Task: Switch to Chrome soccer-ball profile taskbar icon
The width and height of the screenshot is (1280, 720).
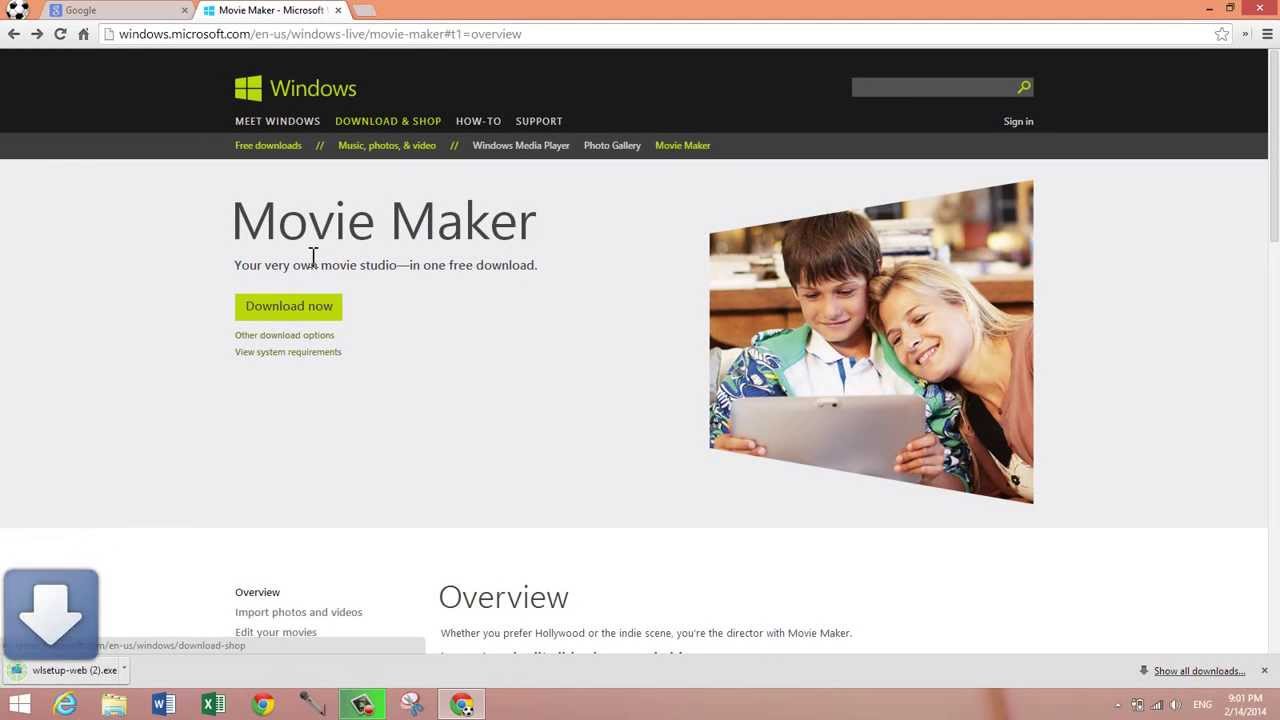Action: (x=461, y=705)
